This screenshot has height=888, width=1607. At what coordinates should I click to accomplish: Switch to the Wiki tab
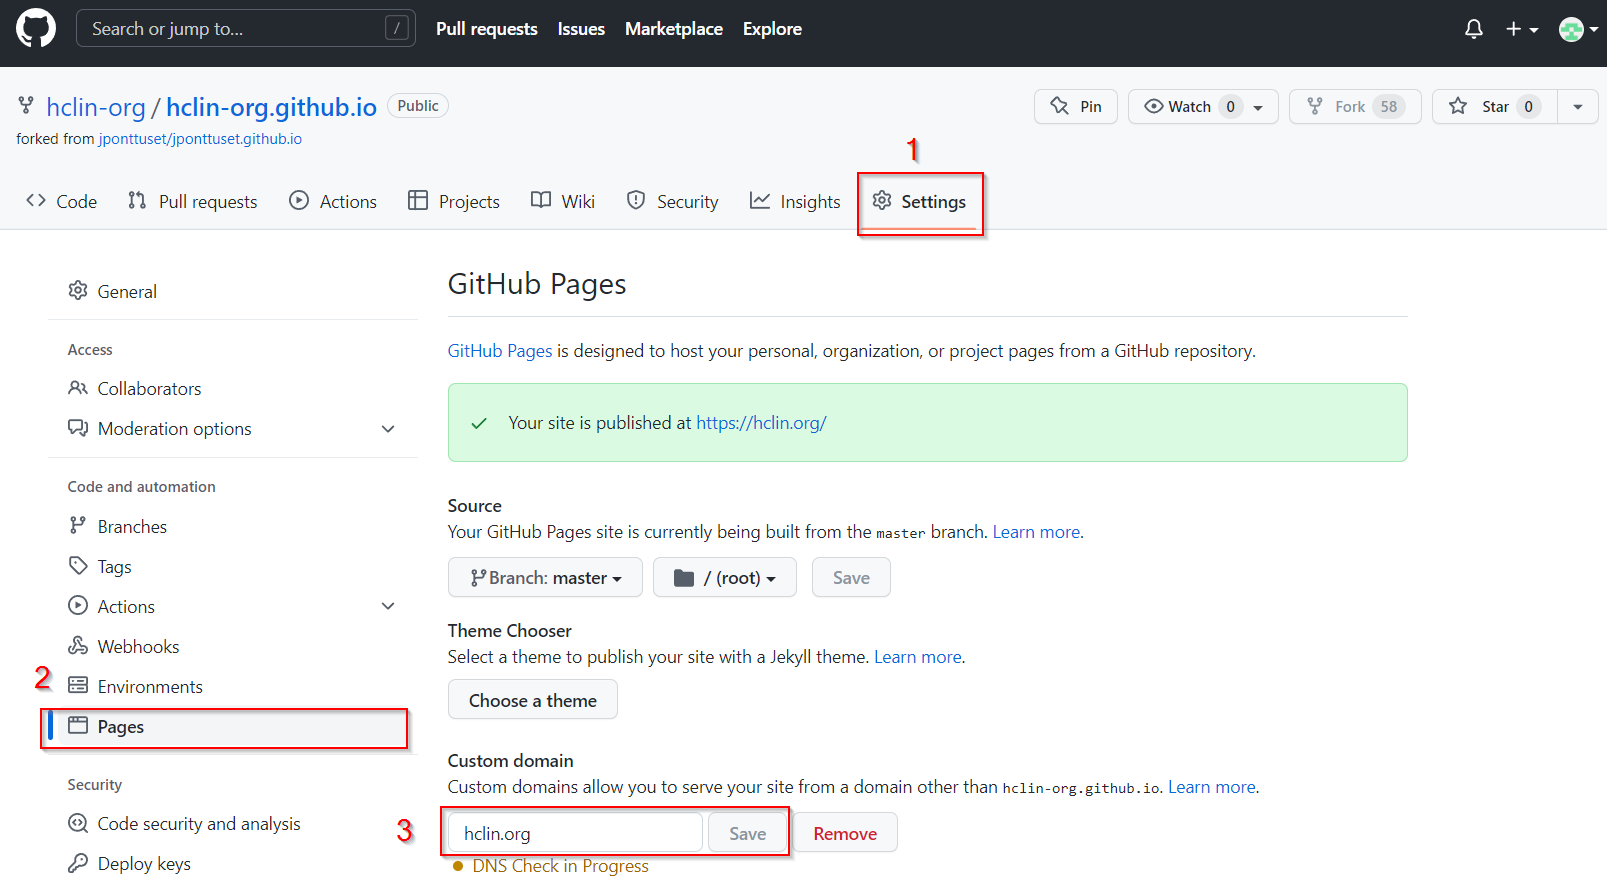tap(563, 201)
